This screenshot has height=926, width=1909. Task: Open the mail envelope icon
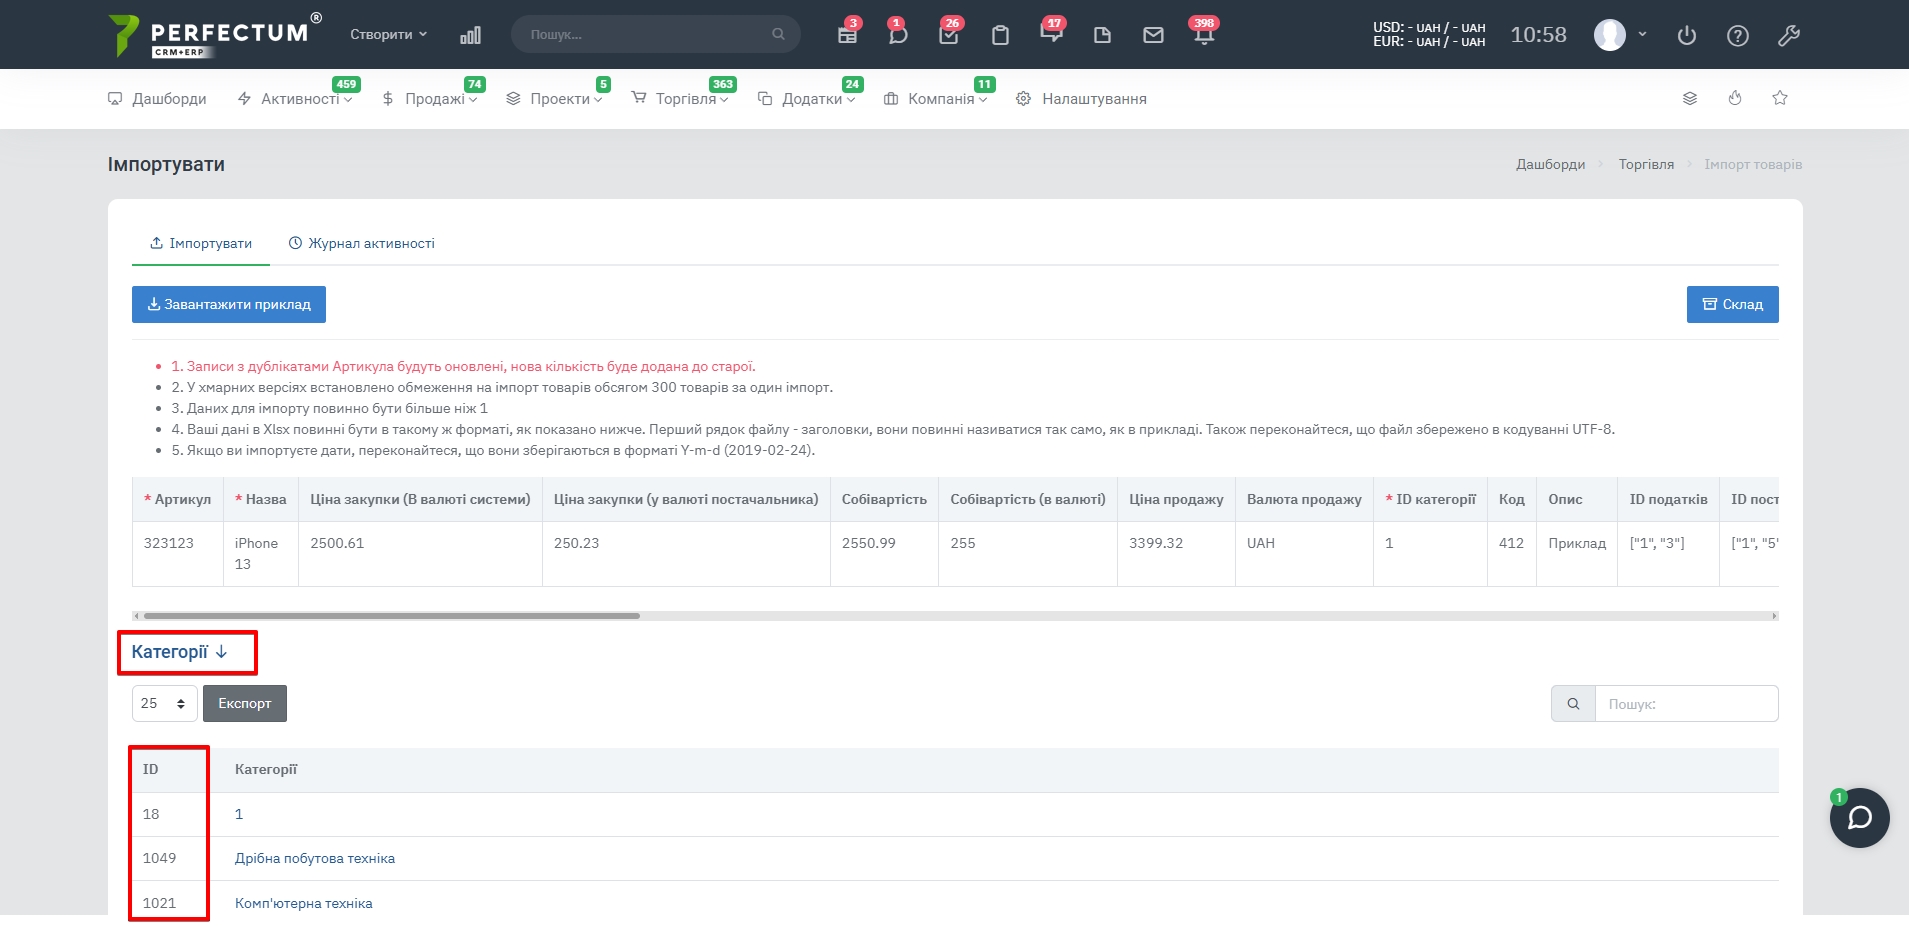(x=1153, y=36)
